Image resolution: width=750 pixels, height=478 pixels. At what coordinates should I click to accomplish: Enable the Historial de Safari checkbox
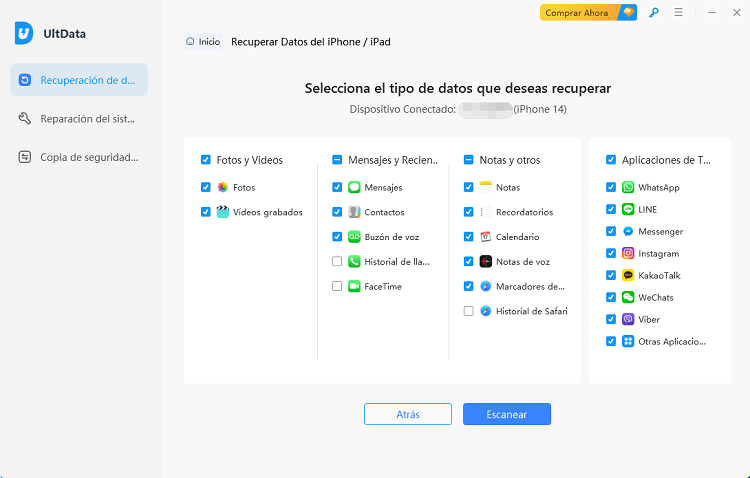469,311
